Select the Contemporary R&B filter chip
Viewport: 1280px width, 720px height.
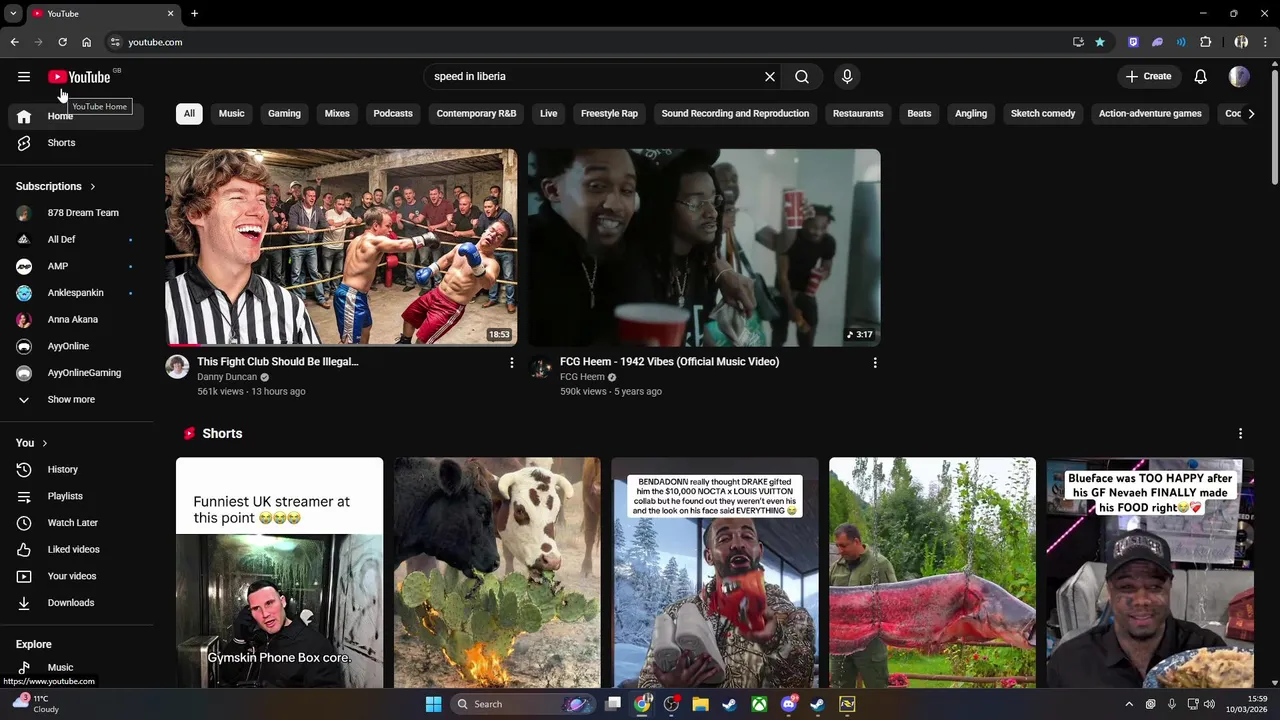point(476,114)
